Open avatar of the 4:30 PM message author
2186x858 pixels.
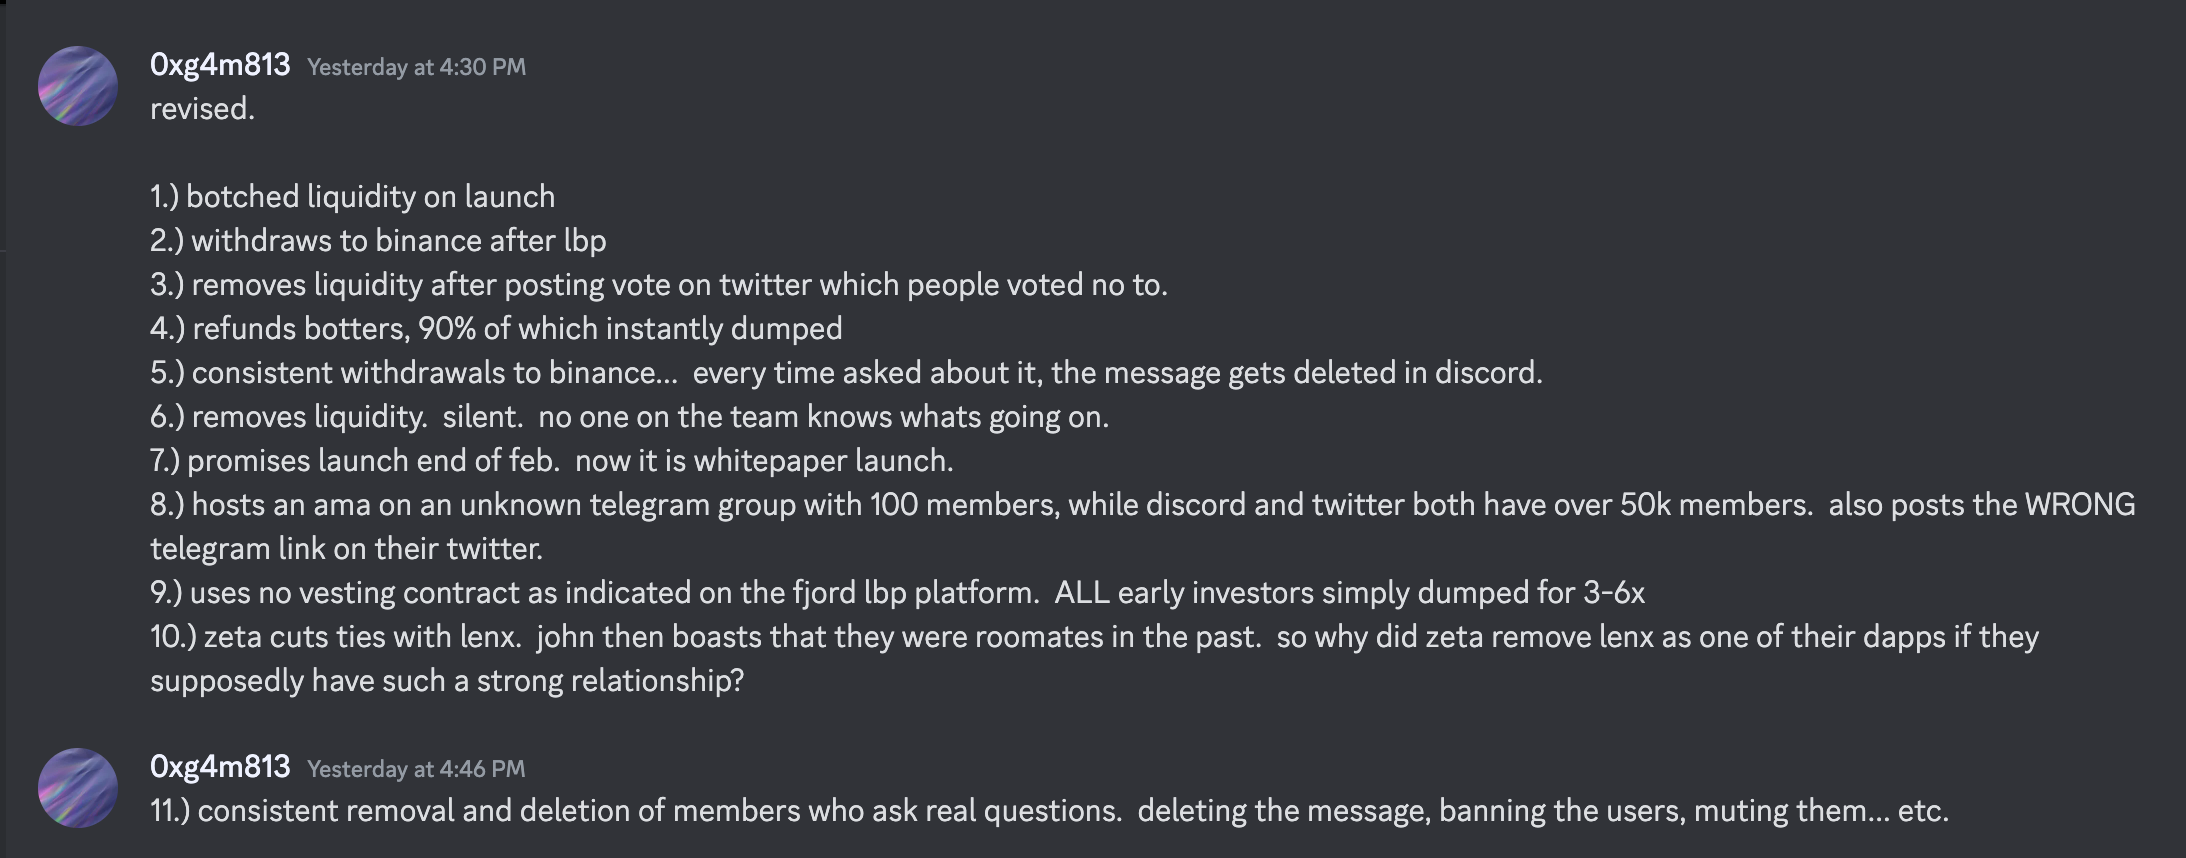tap(78, 86)
